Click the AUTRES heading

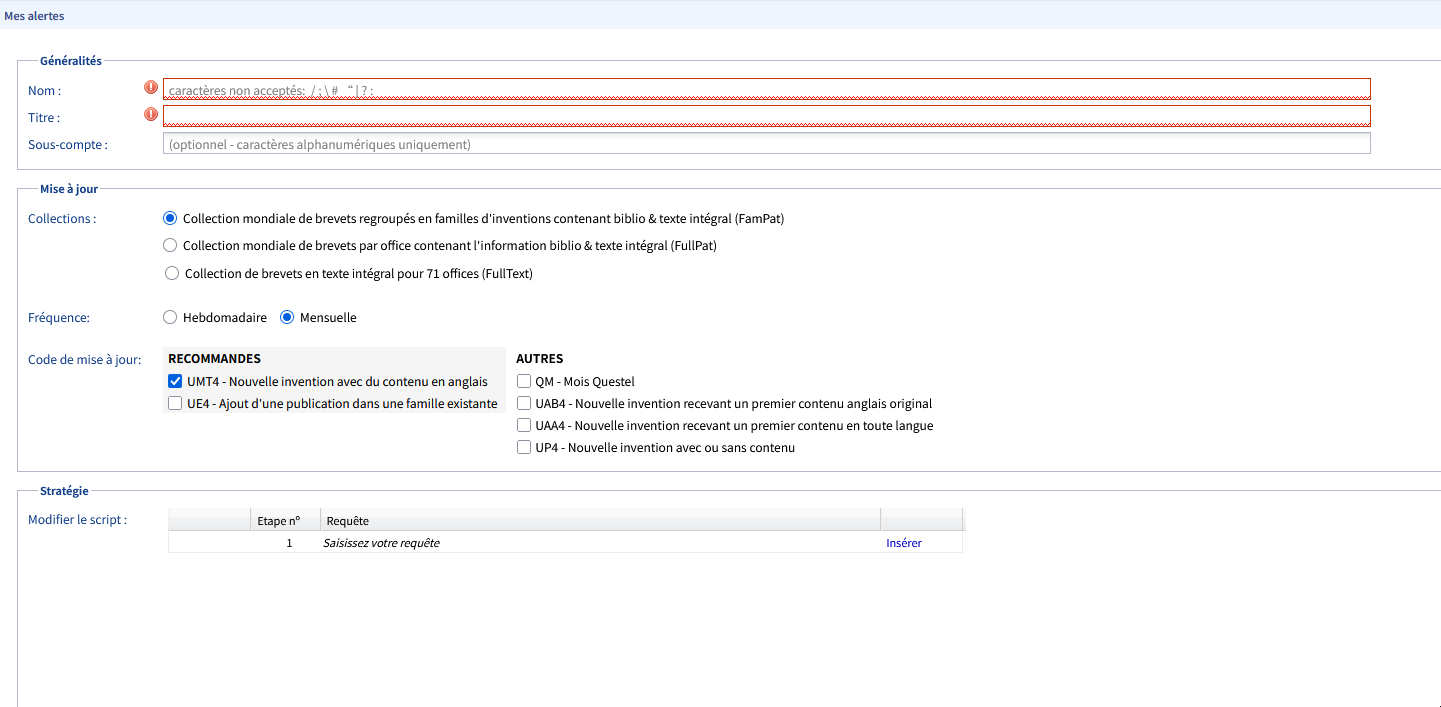point(539,358)
